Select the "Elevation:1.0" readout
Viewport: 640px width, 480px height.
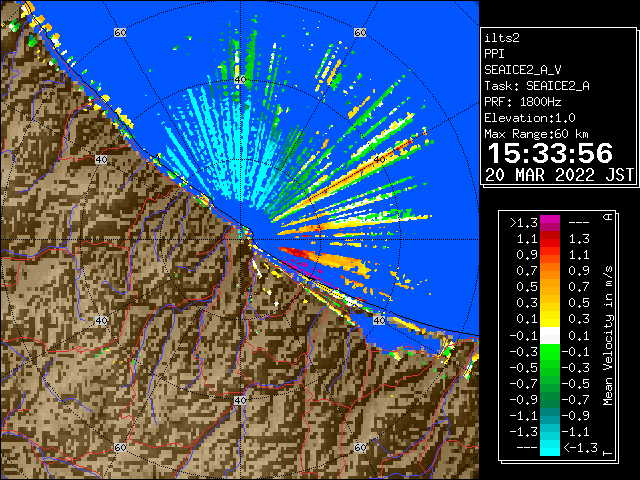pyautogui.click(x=530, y=118)
